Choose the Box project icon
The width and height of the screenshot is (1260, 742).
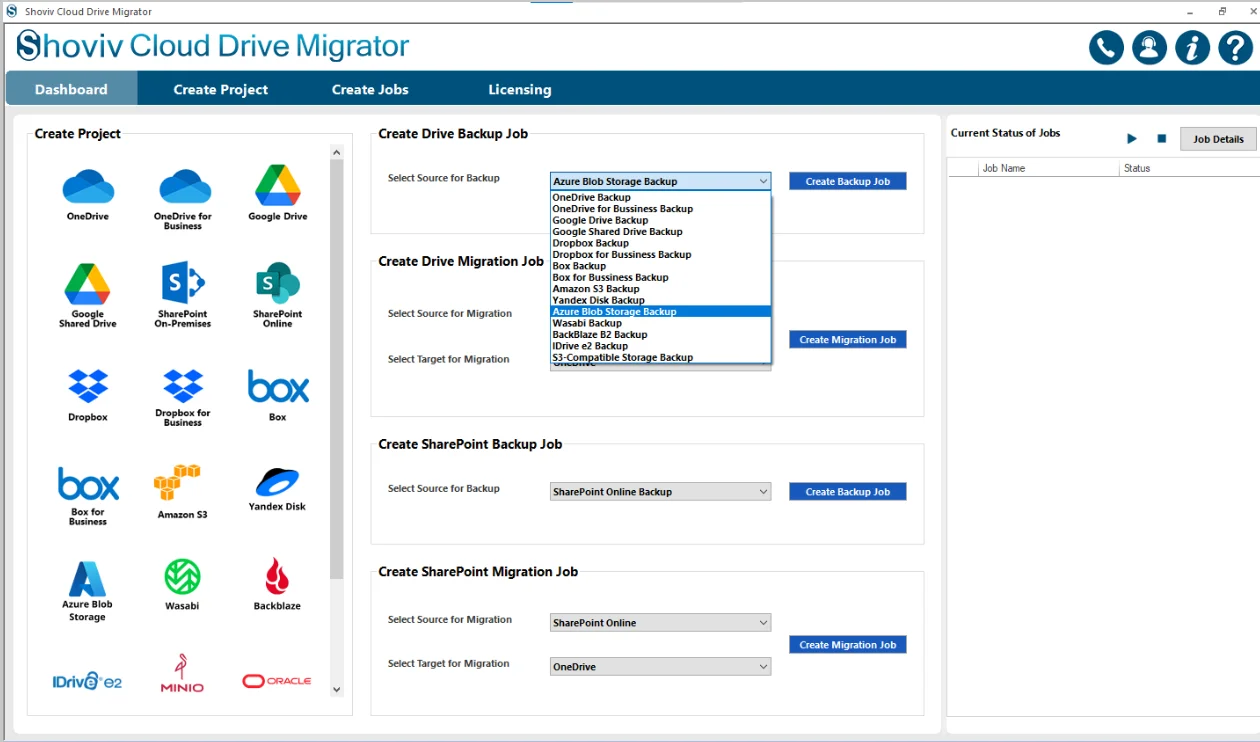coord(278,387)
